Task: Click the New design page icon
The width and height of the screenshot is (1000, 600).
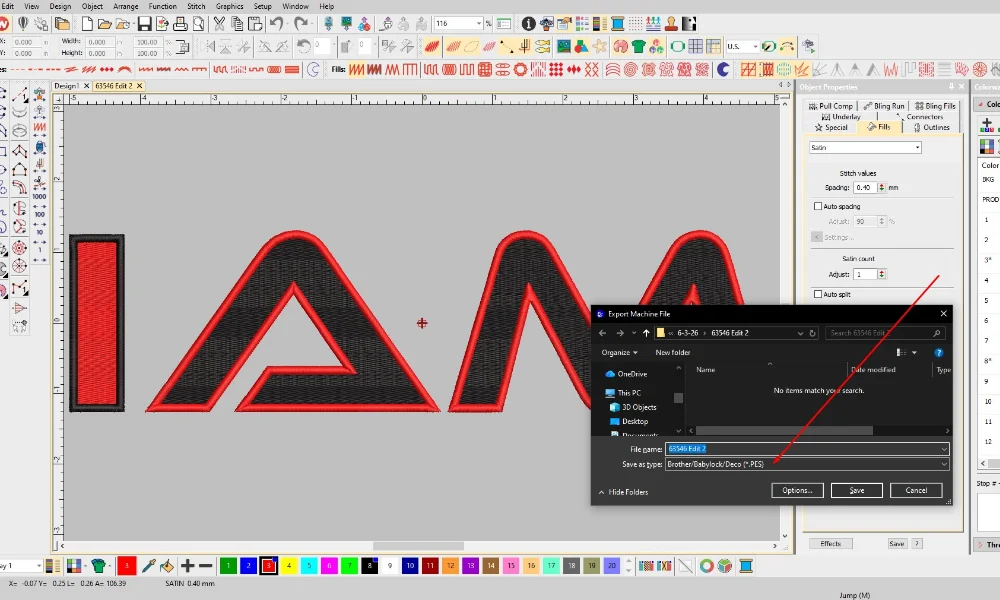Action: pyautogui.click(x=87, y=24)
